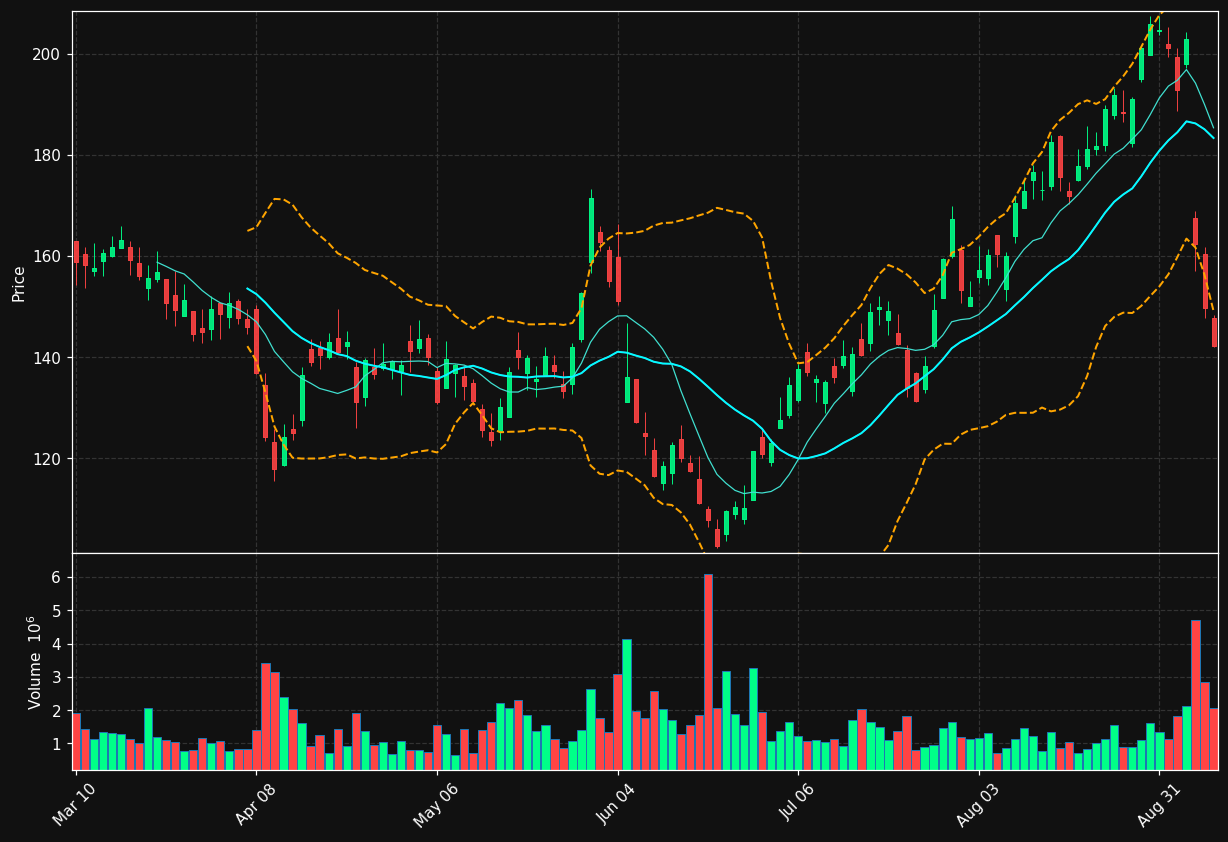
Task: Click the 160 price axis label
Action: (48, 256)
